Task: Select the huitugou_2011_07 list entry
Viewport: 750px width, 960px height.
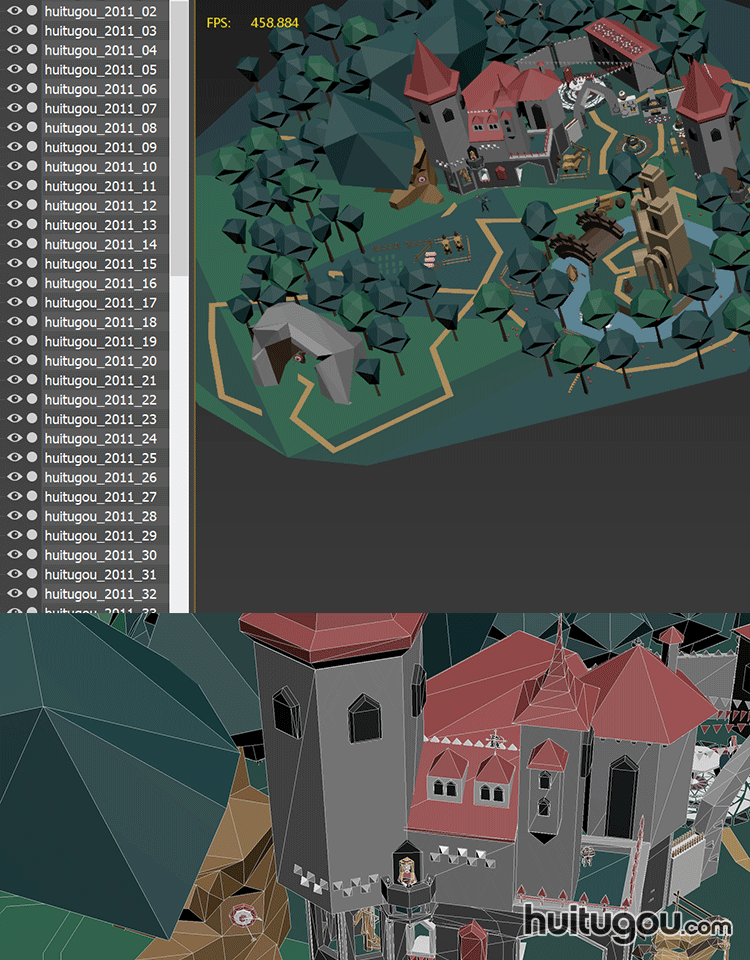Action: click(100, 109)
